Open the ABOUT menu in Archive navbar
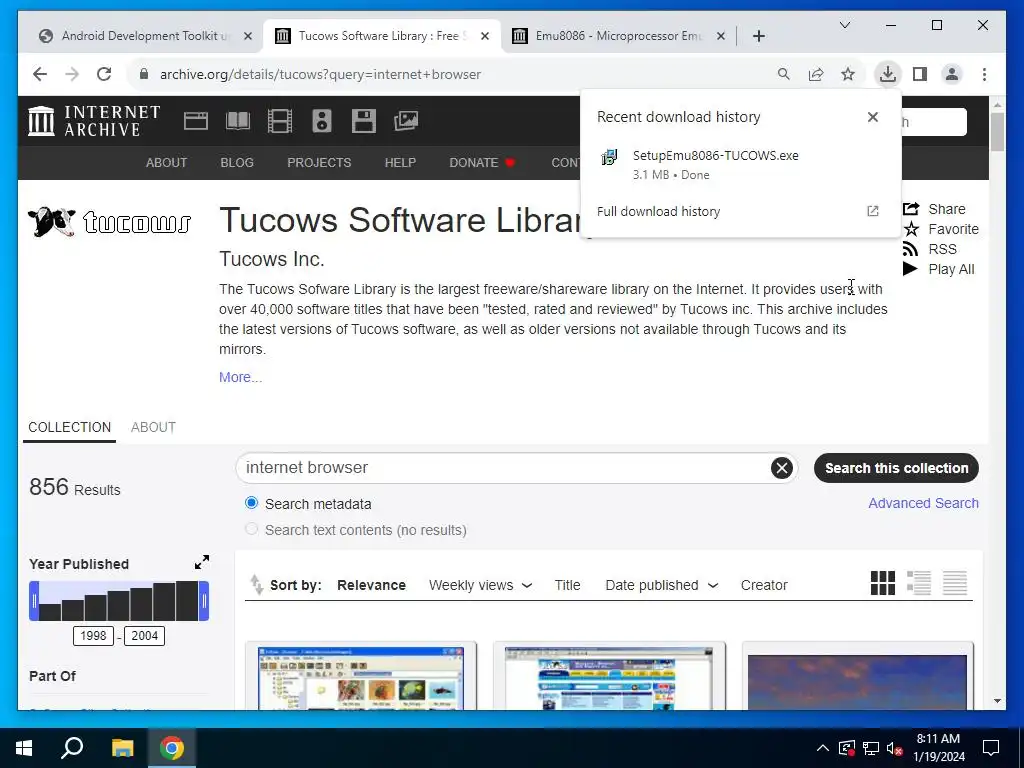This screenshot has width=1024, height=768. point(167,163)
